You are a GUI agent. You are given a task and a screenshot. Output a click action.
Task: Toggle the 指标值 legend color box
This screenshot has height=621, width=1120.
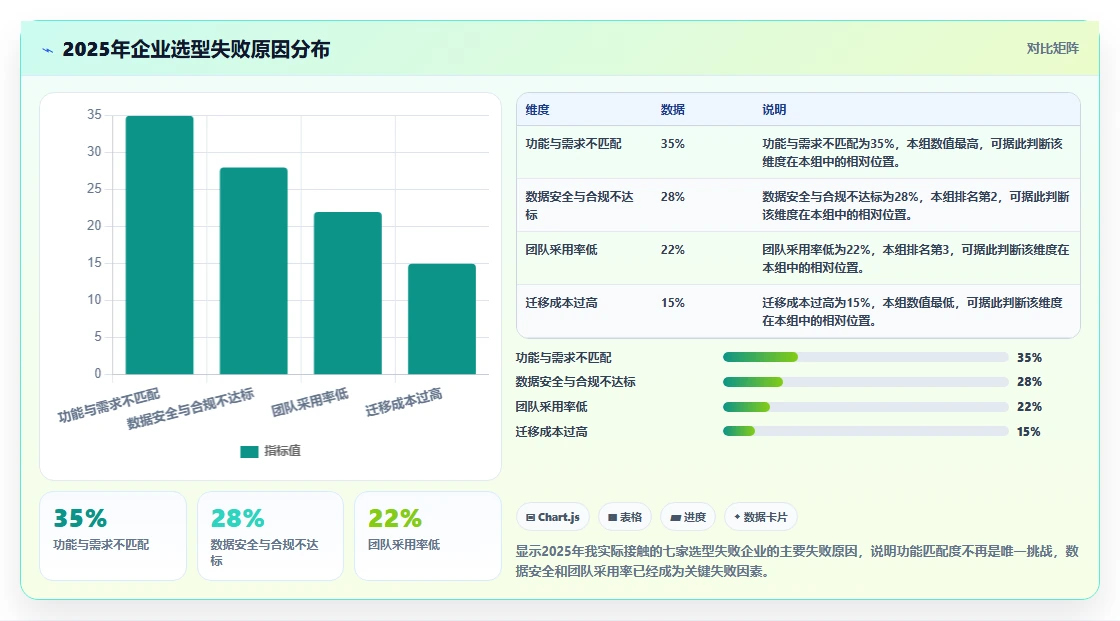tap(249, 452)
